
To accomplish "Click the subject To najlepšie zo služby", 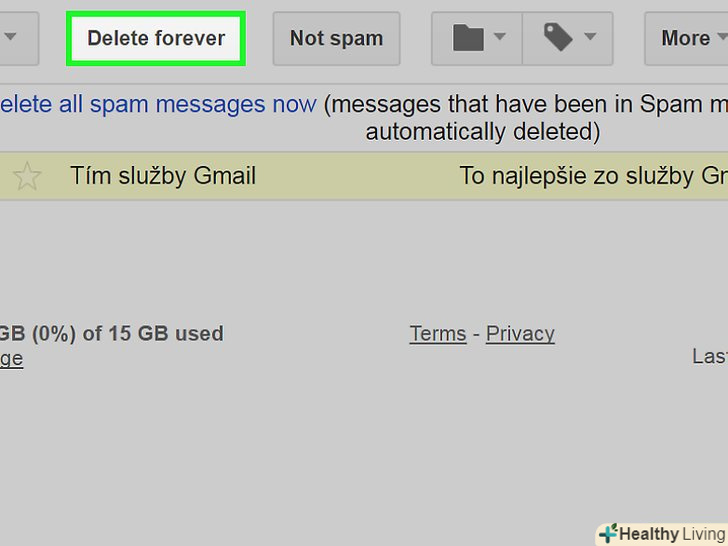I will tap(592, 177).
